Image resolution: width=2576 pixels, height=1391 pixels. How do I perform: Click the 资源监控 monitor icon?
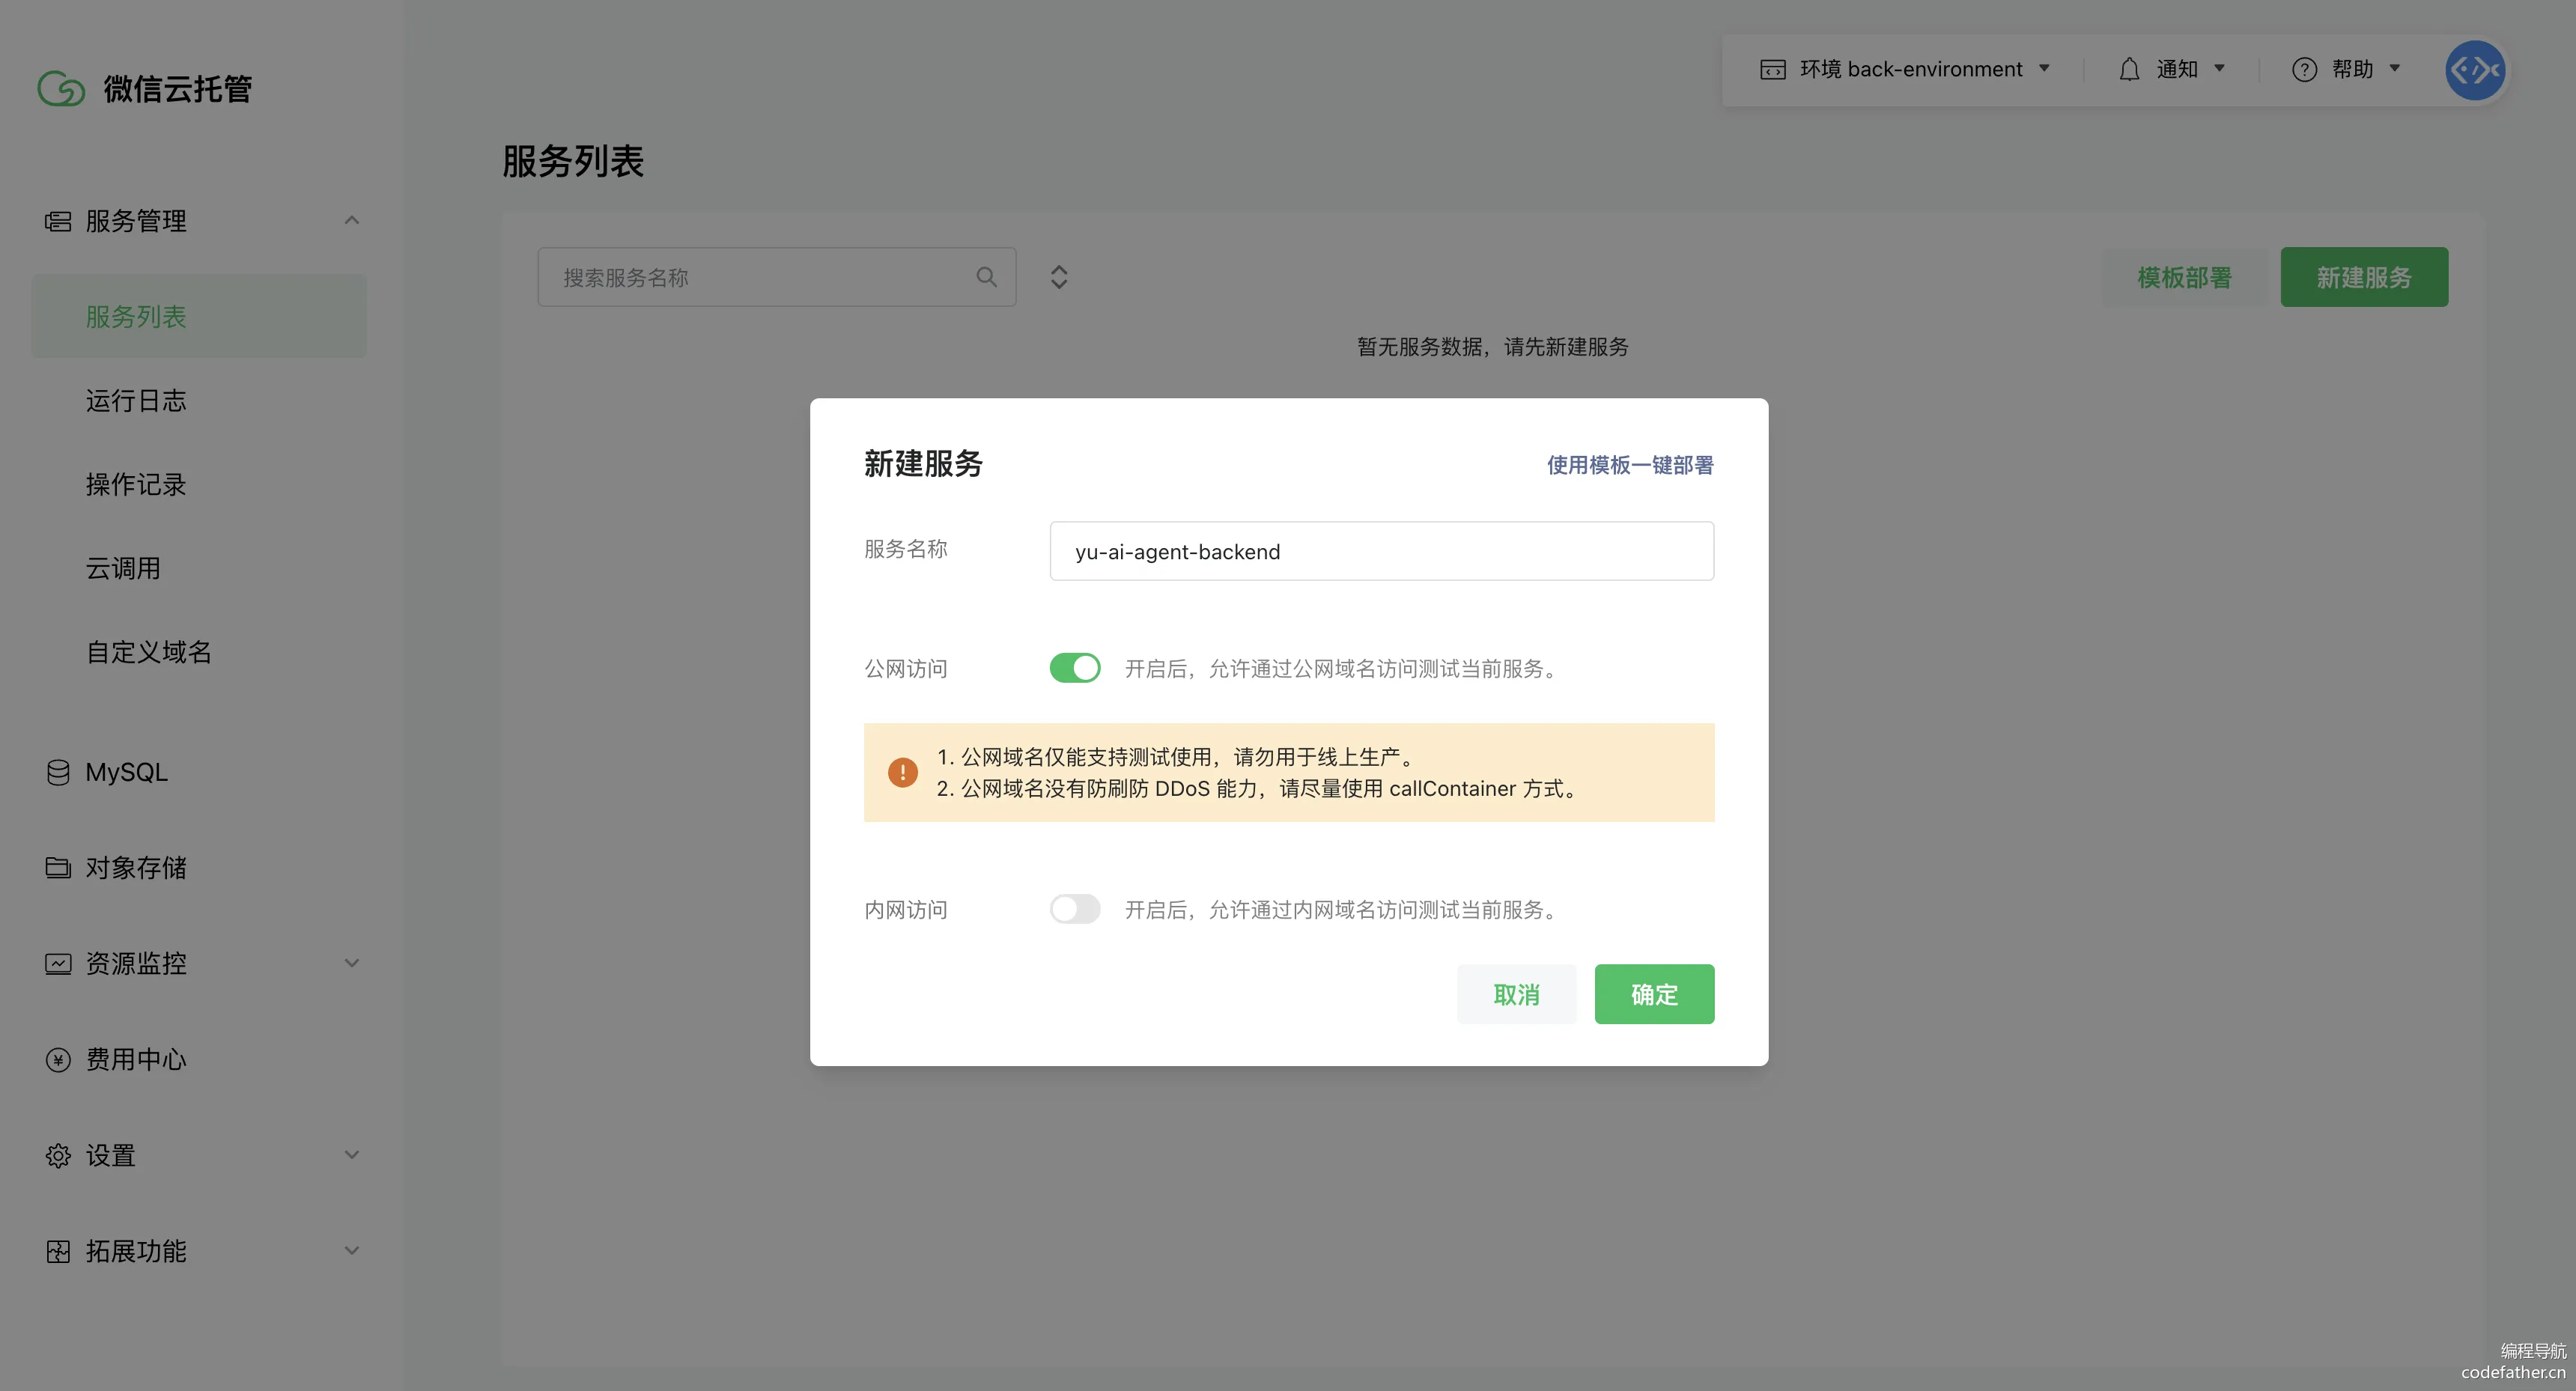point(58,963)
